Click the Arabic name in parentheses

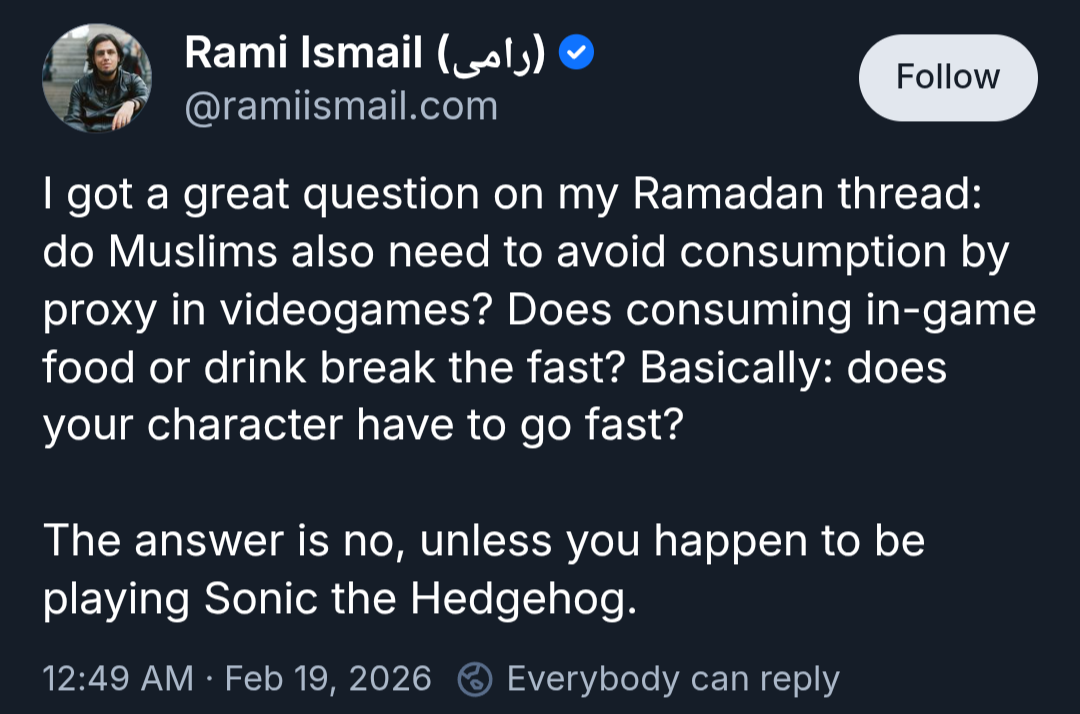point(491,54)
